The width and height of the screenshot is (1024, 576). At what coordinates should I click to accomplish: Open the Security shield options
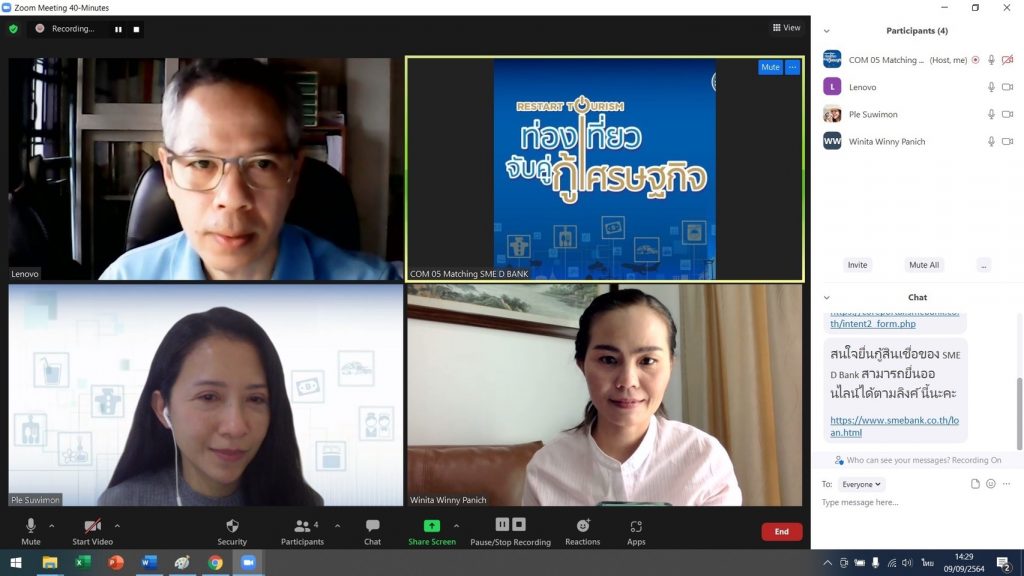232,526
